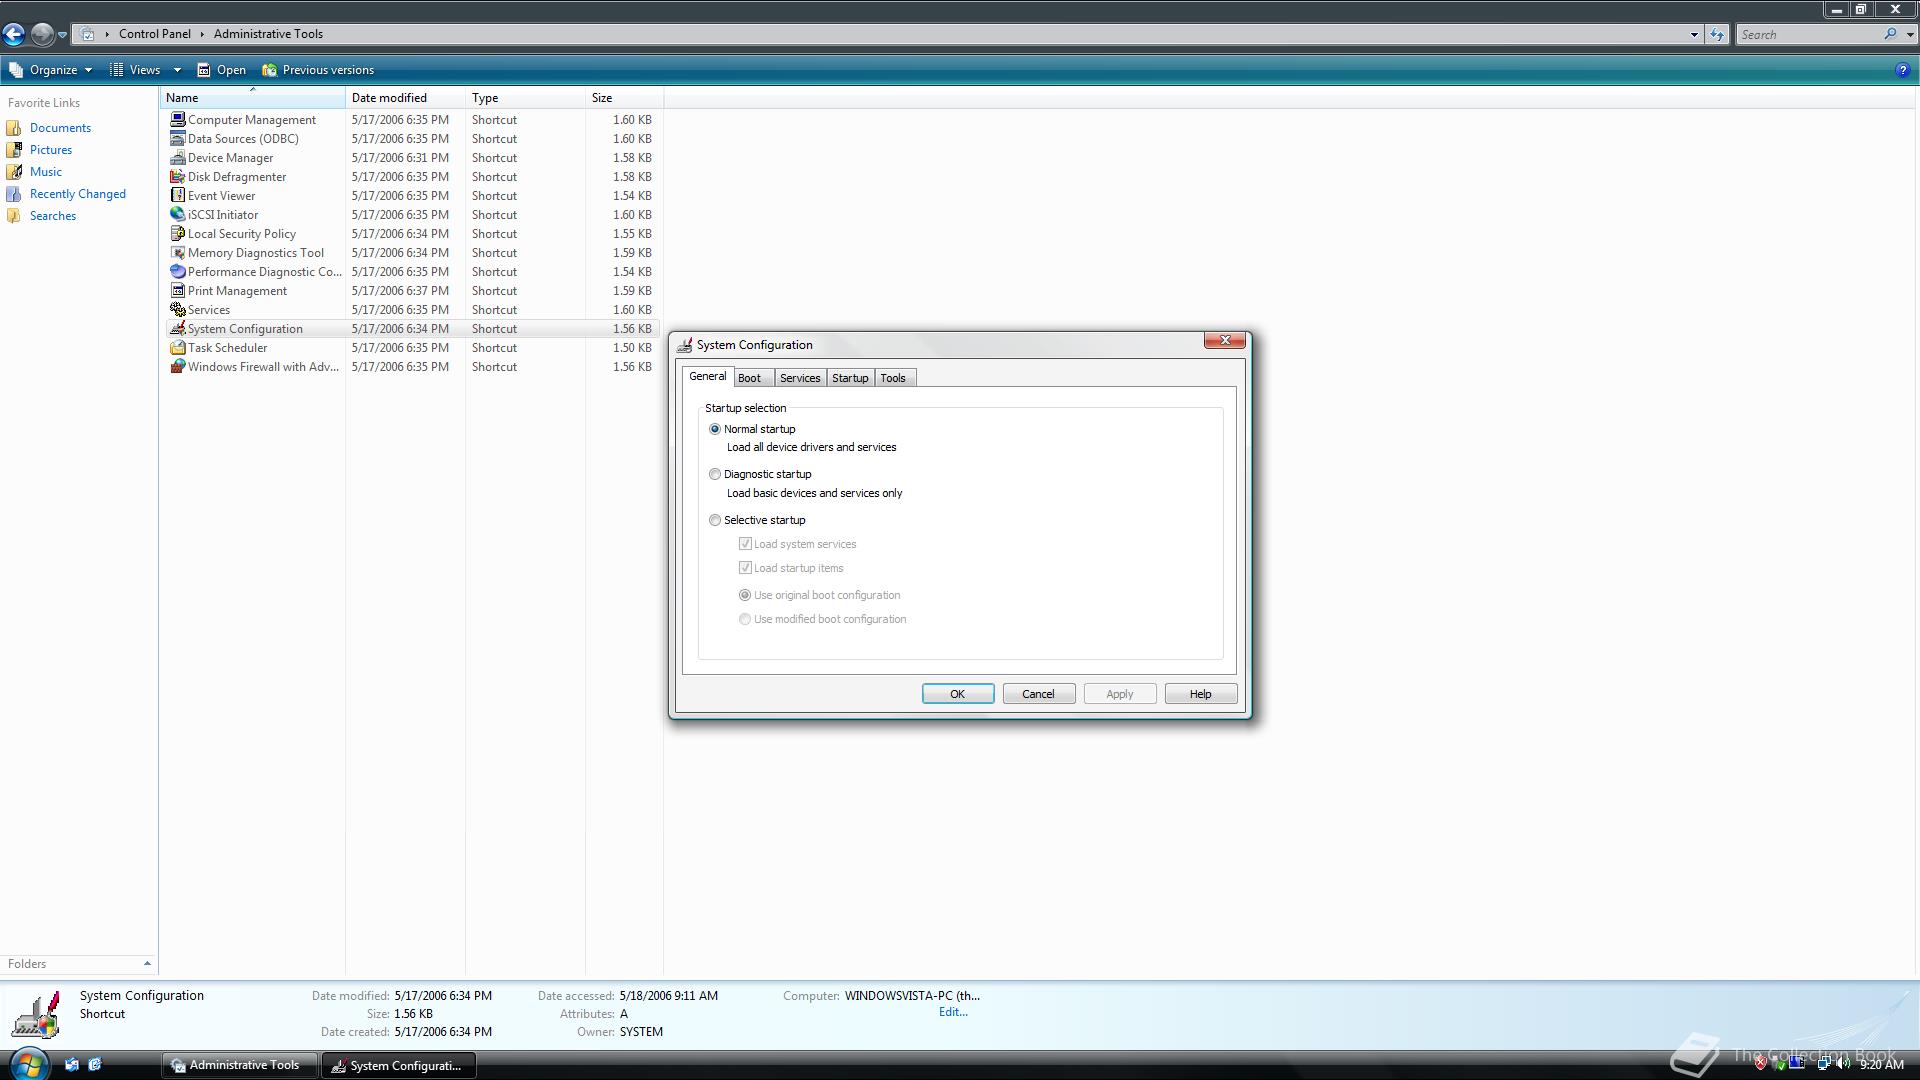Click the Windows Firewall with Advanced Security icon
1920x1080 pixels.
click(x=178, y=366)
